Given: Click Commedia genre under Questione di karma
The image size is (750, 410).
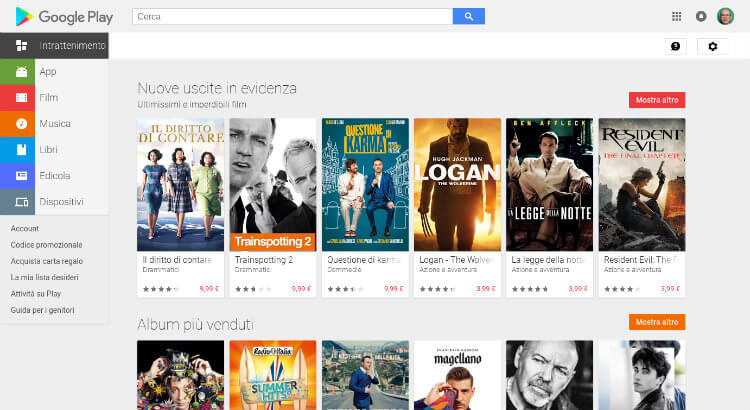Looking at the screenshot, I should [x=344, y=270].
